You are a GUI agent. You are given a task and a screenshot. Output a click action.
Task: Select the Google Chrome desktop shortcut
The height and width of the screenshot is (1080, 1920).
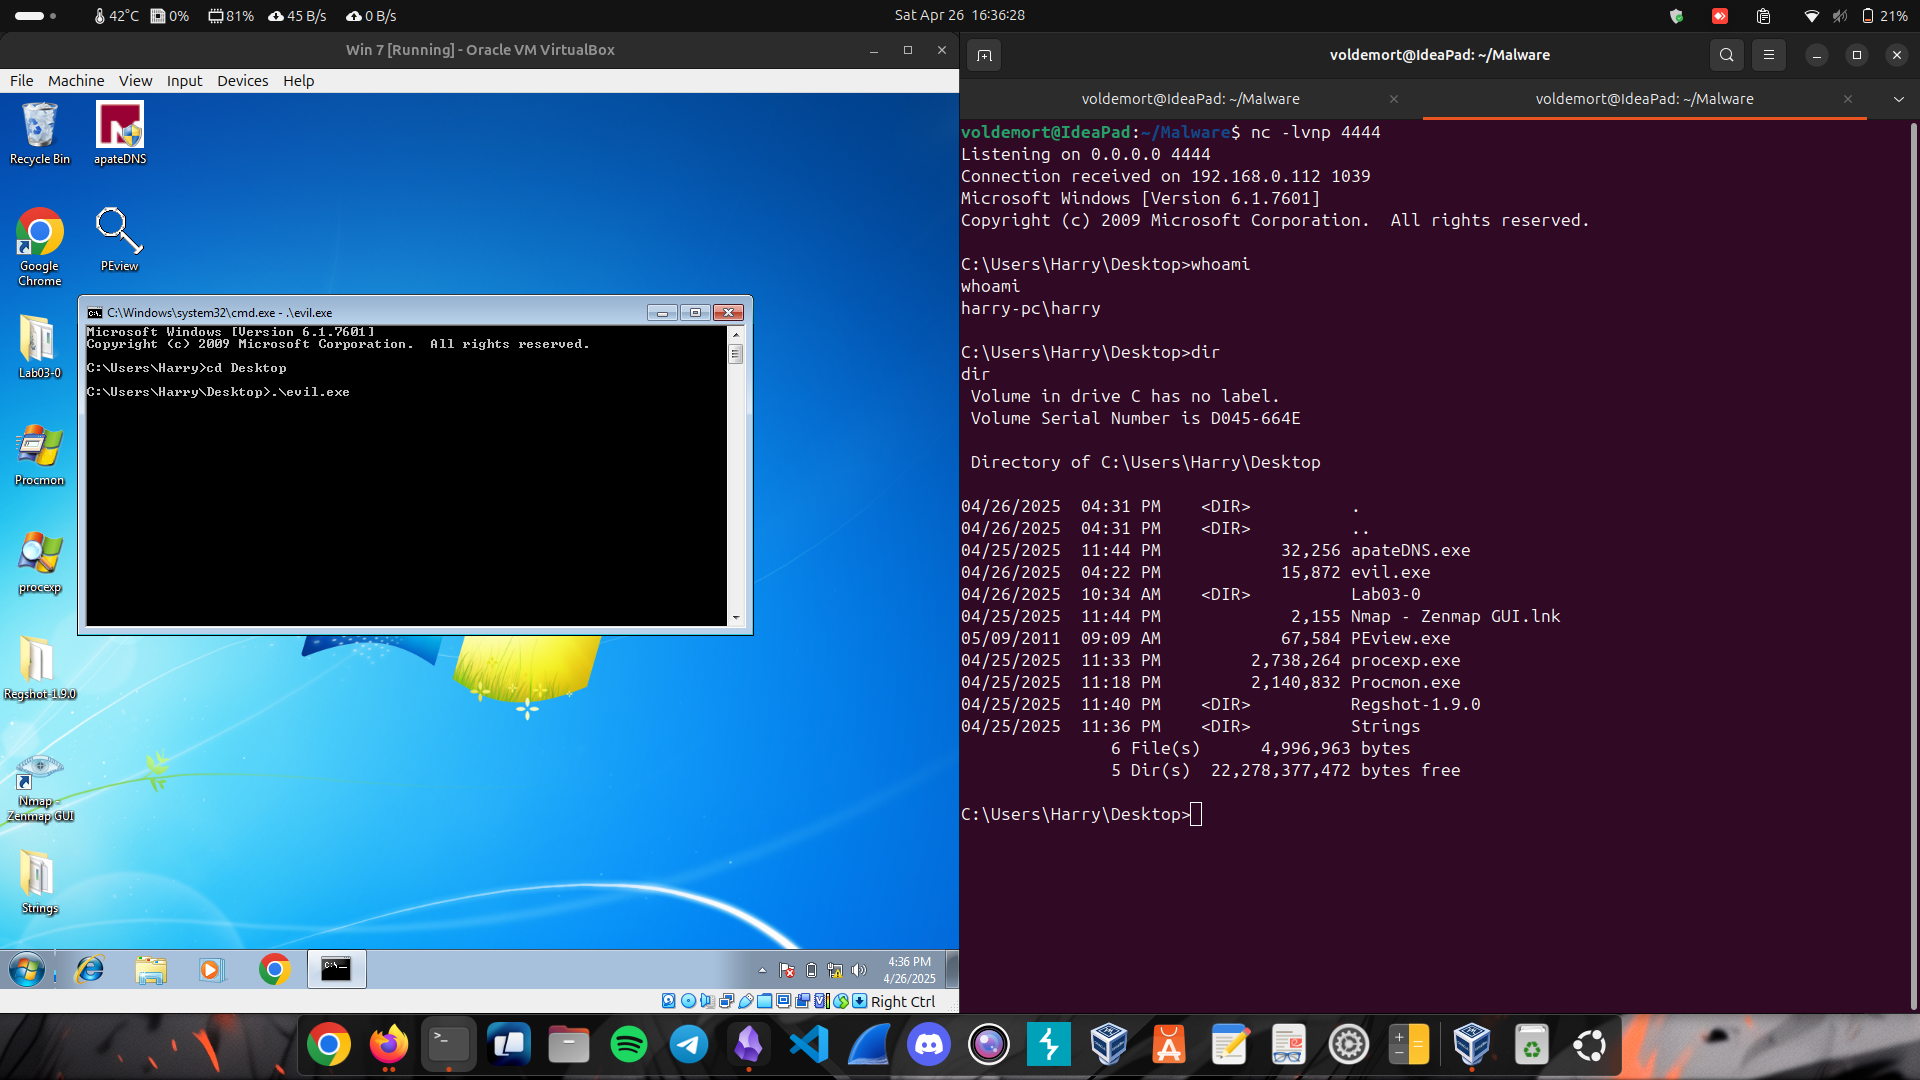click(40, 247)
